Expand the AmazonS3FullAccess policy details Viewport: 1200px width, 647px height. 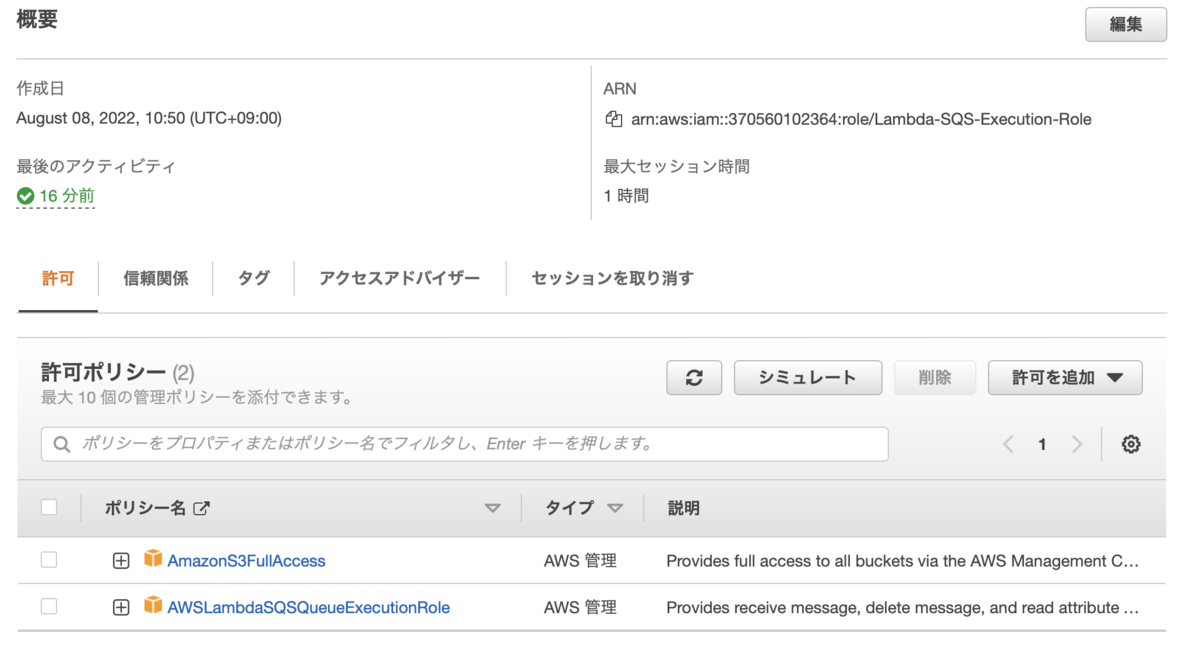(121, 561)
